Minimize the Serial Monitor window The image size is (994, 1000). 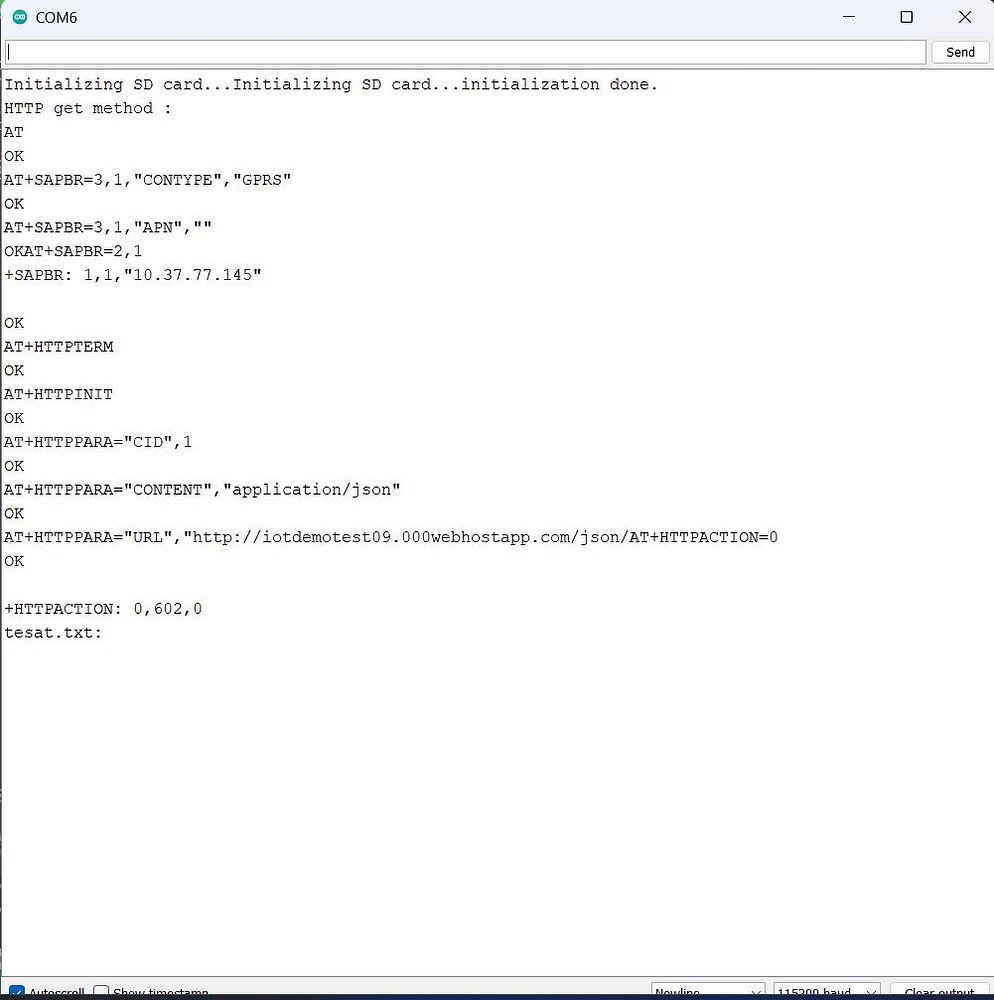pyautogui.click(x=849, y=17)
